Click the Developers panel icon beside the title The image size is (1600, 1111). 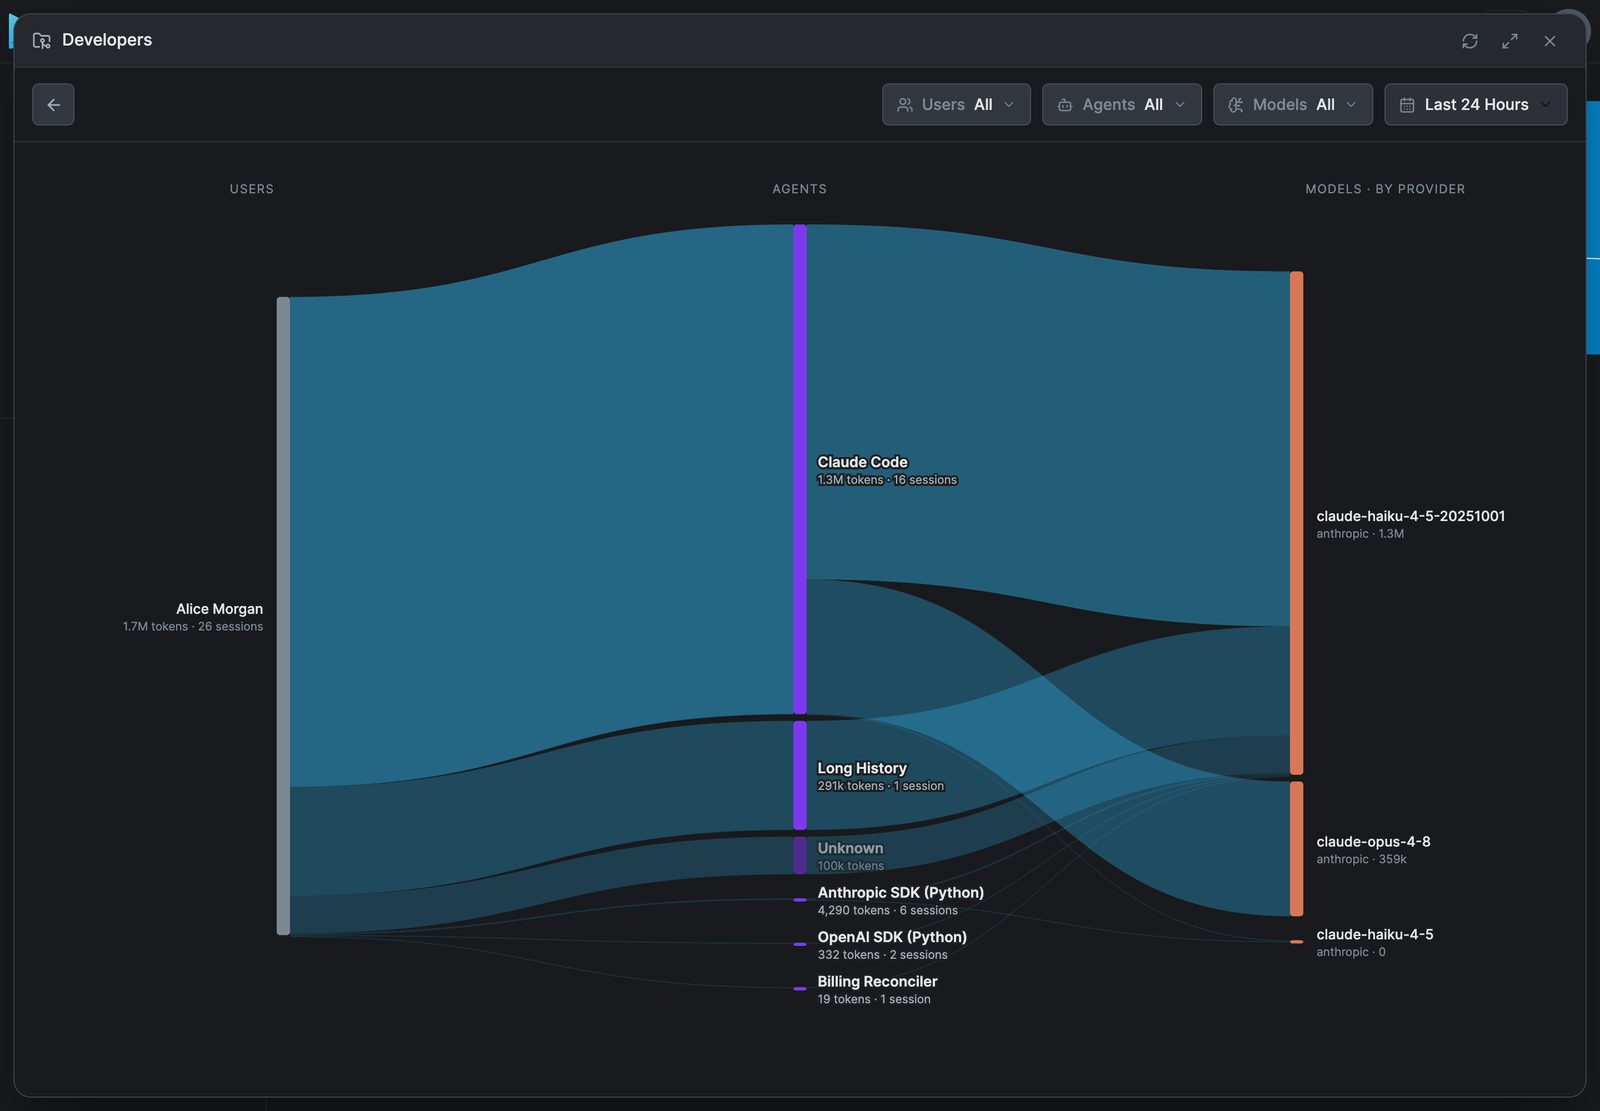41,40
